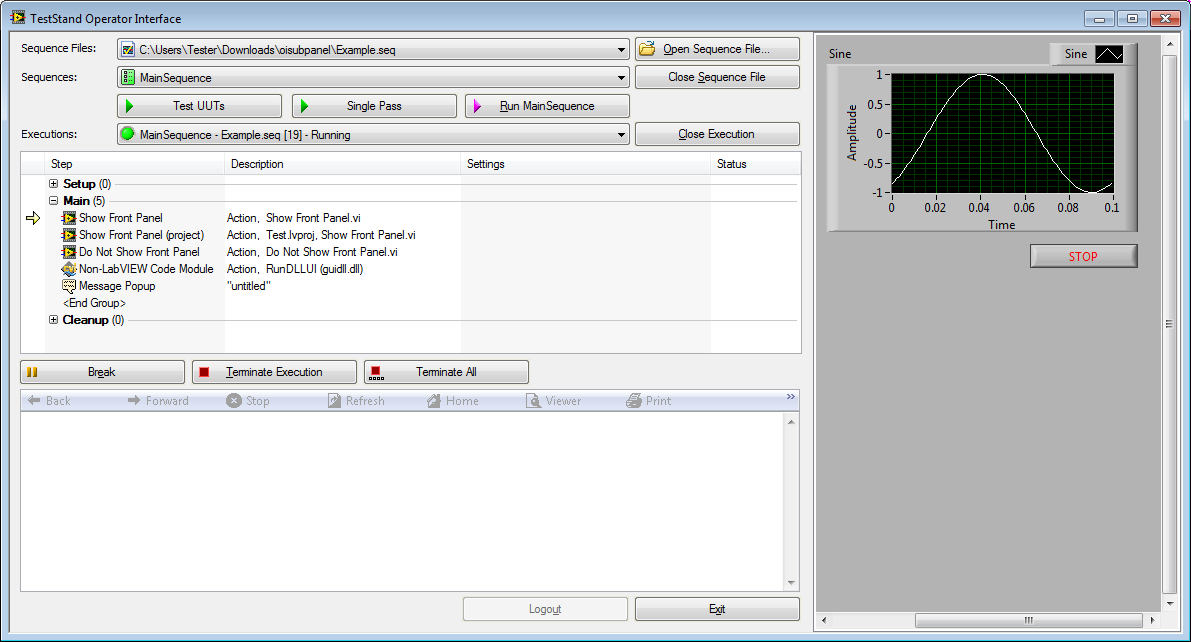Viewport: 1191px width, 642px height.
Task: Click the sequence file icon in path field
Action: pos(128,49)
